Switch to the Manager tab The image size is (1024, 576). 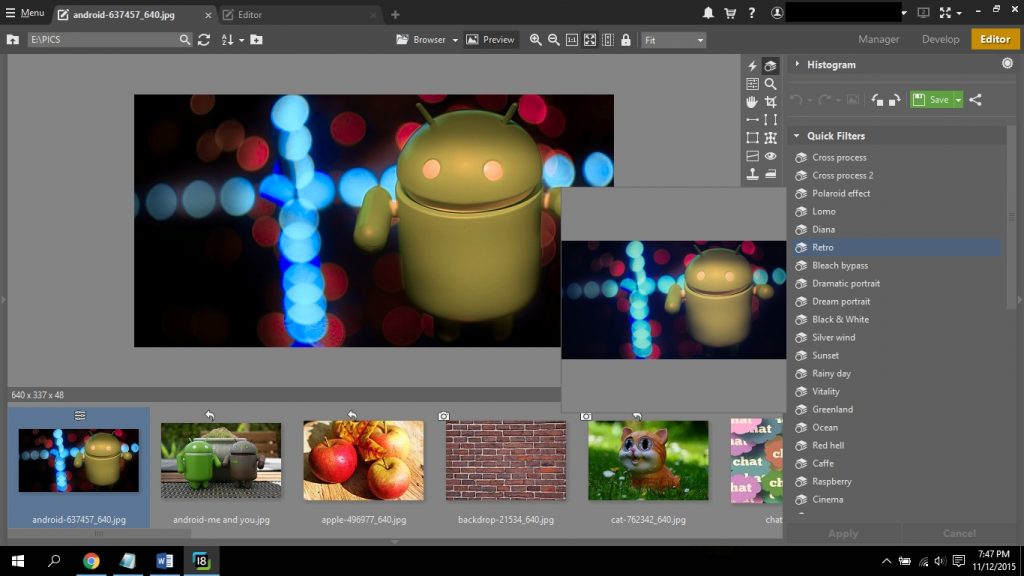pos(878,39)
